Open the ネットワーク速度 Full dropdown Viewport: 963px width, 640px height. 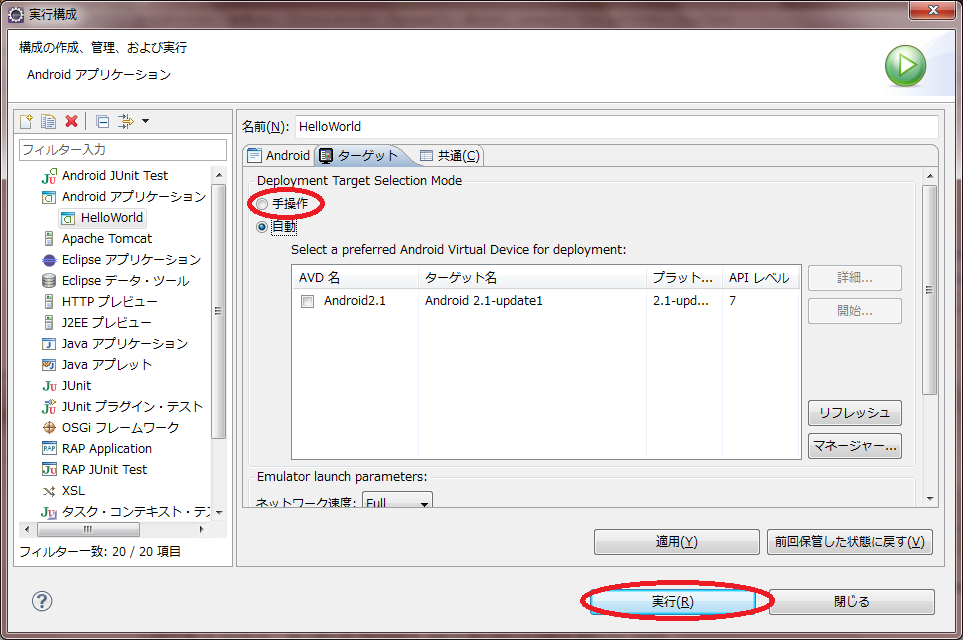397,500
